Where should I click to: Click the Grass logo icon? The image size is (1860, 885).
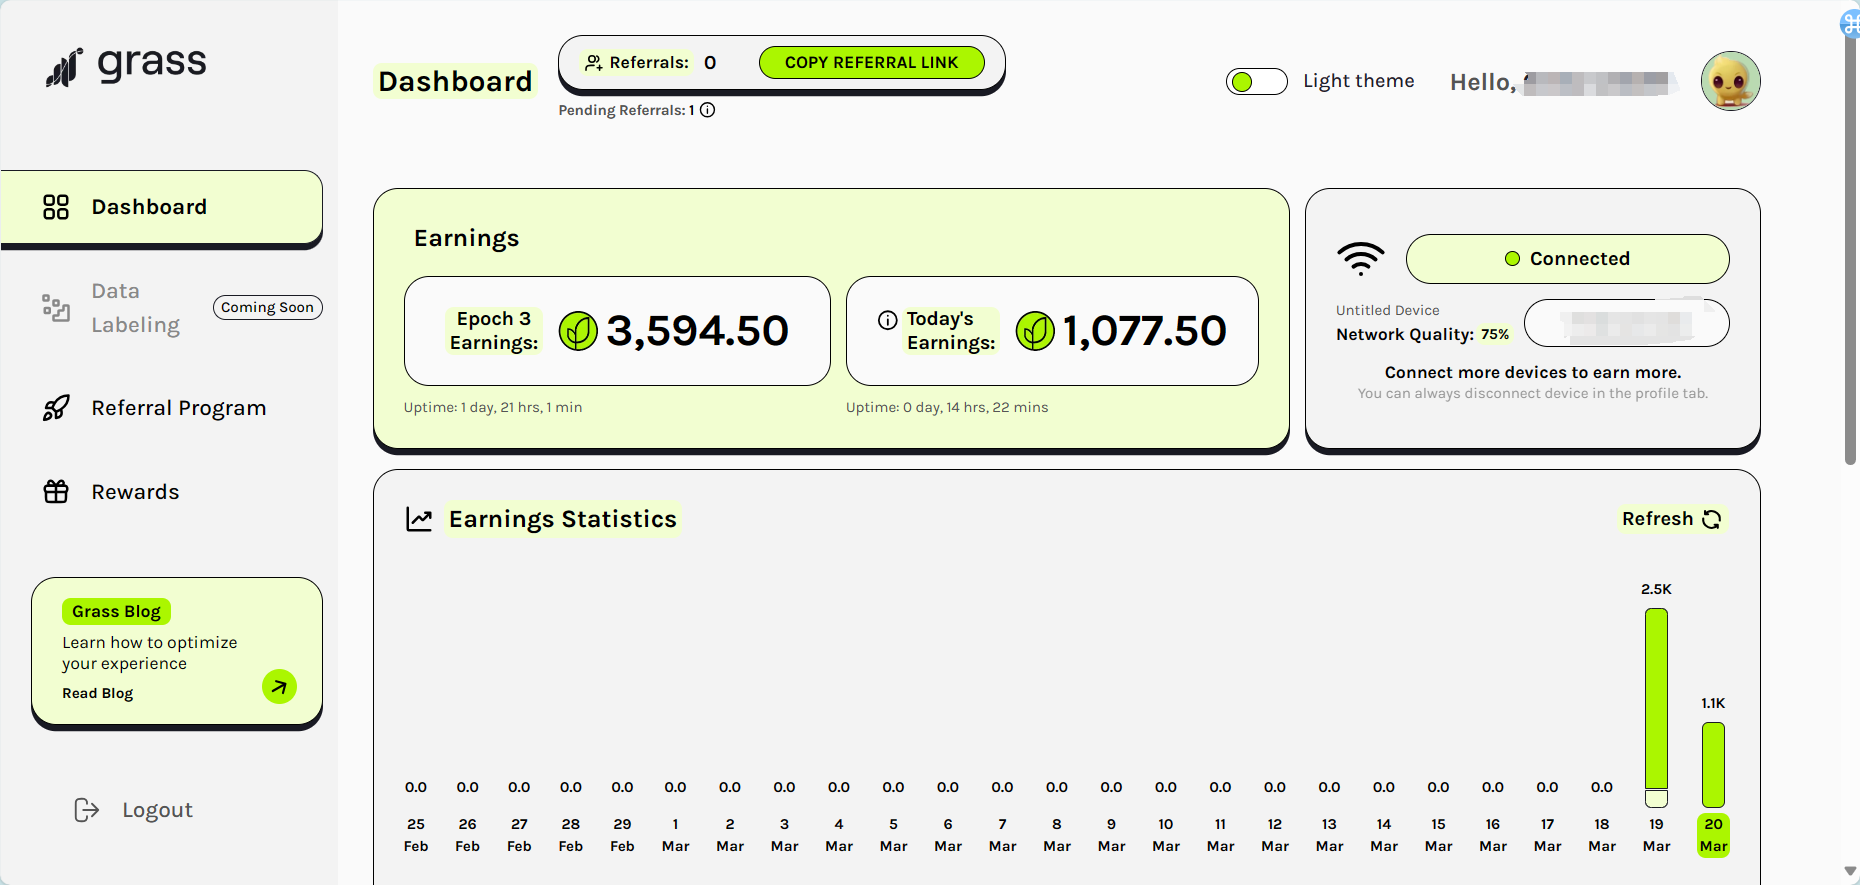[x=64, y=67]
